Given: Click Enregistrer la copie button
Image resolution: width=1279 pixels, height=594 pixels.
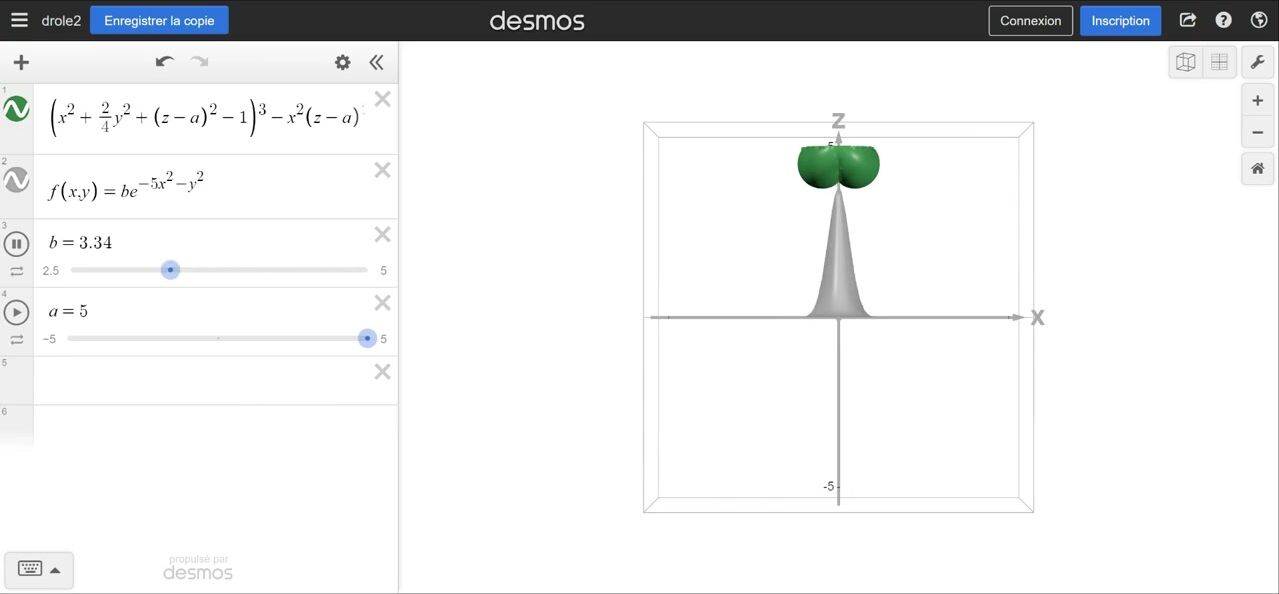Looking at the screenshot, I should 159,20.
